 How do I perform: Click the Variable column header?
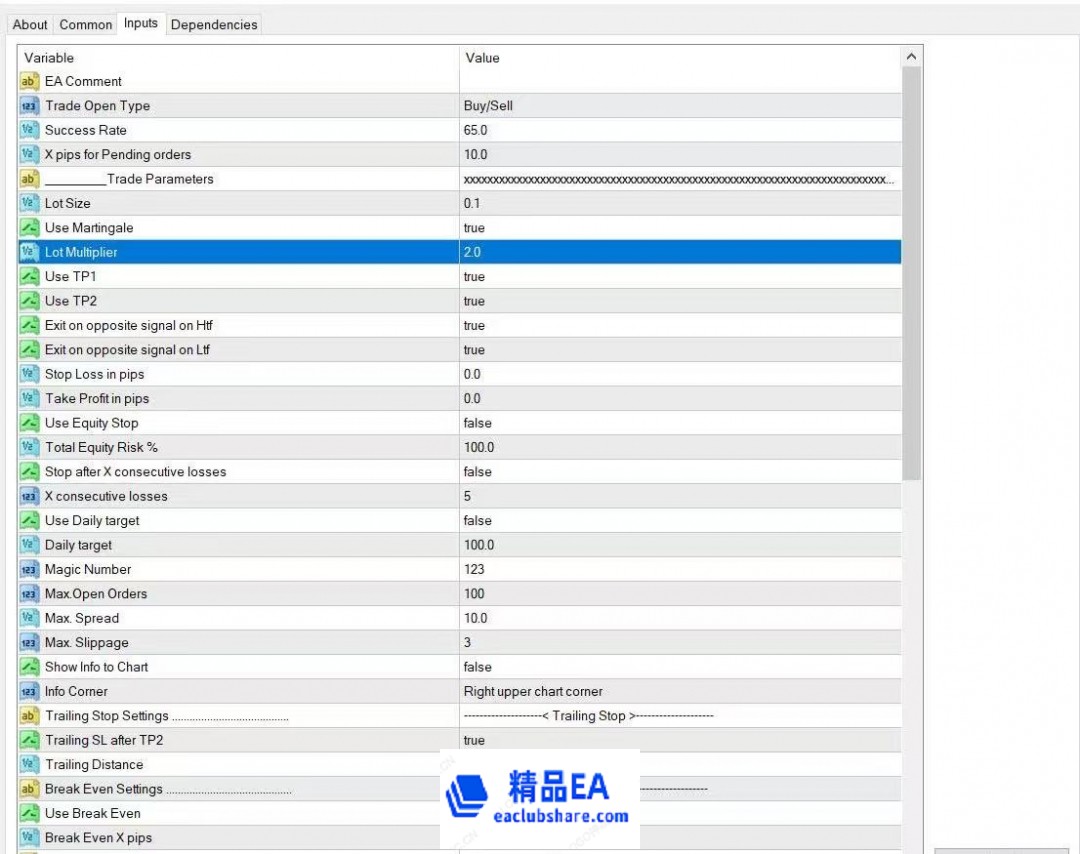tap(238, 58)
